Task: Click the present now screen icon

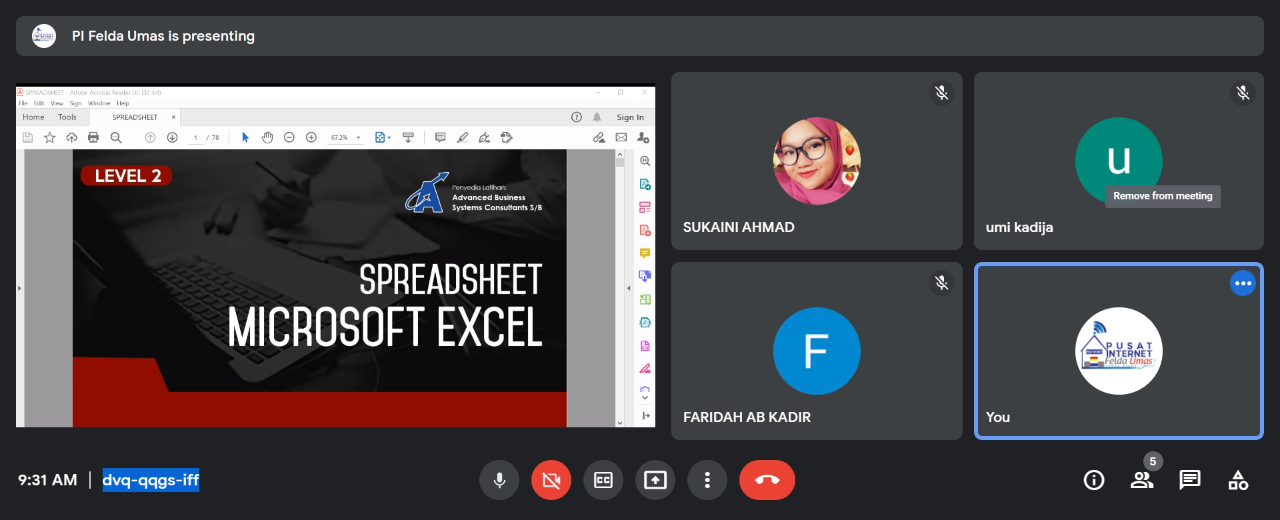Action: 655,480
